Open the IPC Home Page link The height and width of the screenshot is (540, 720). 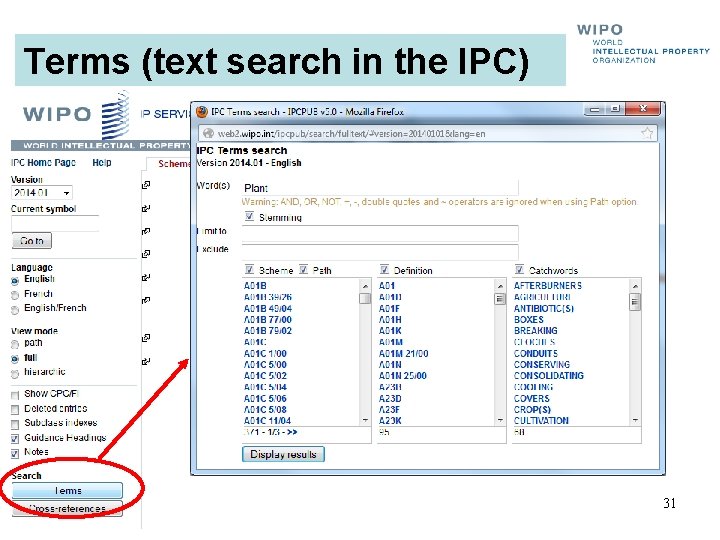click(x=43, y=163)
